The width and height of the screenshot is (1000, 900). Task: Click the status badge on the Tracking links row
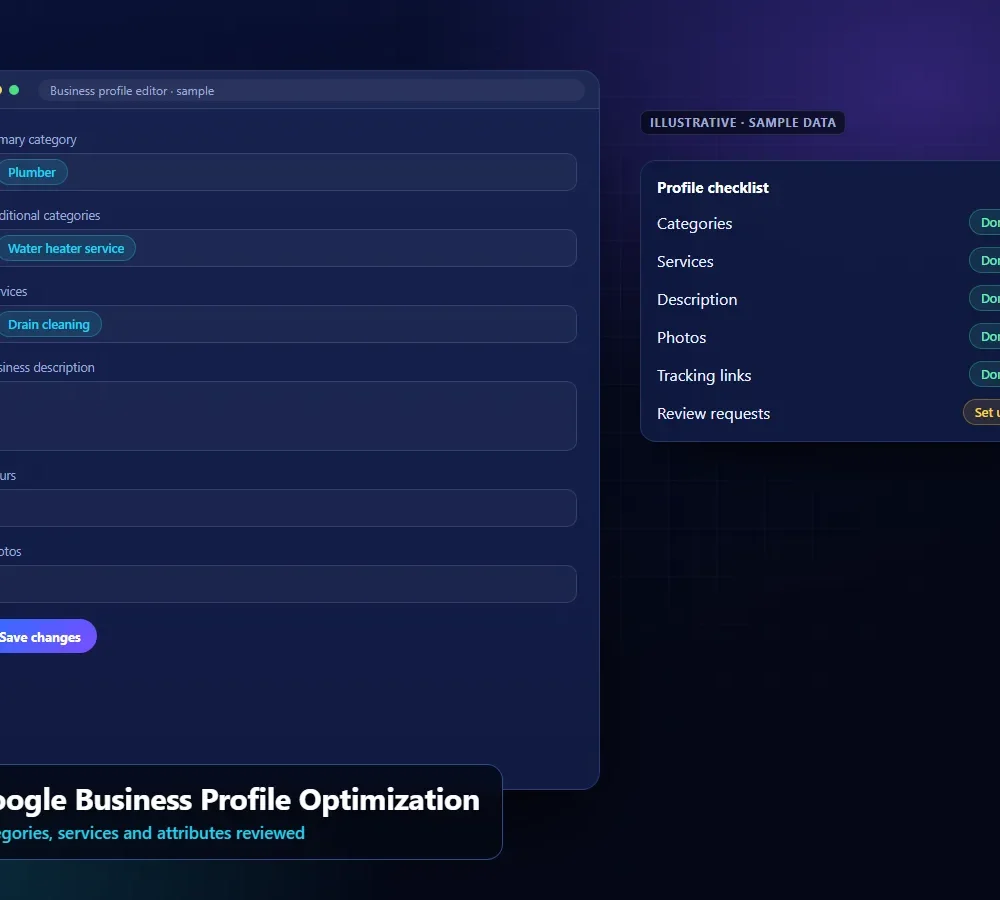(985, 374)
